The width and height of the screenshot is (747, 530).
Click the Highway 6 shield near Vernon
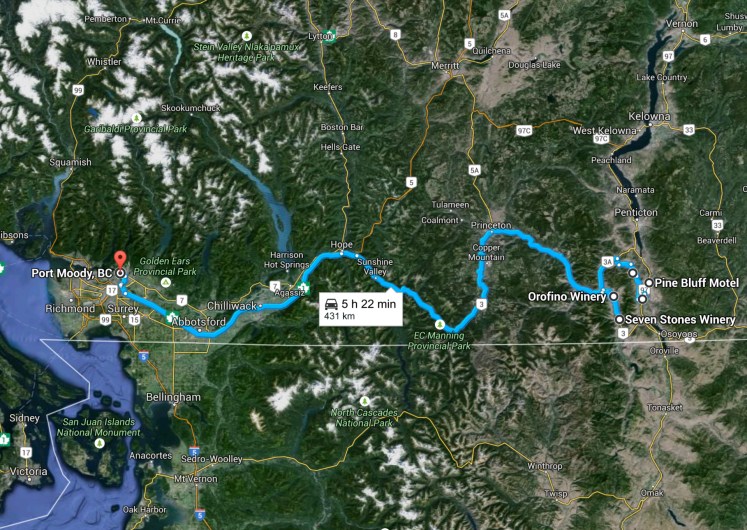click(705, 40)
